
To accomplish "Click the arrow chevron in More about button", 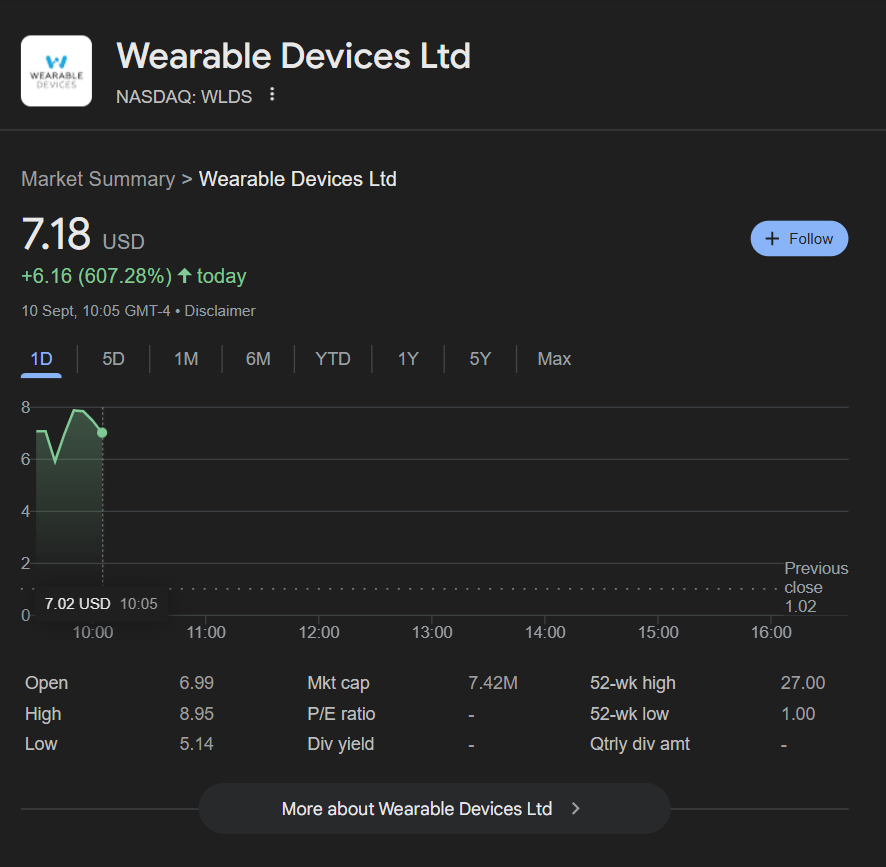I will (x=575, y=809).
